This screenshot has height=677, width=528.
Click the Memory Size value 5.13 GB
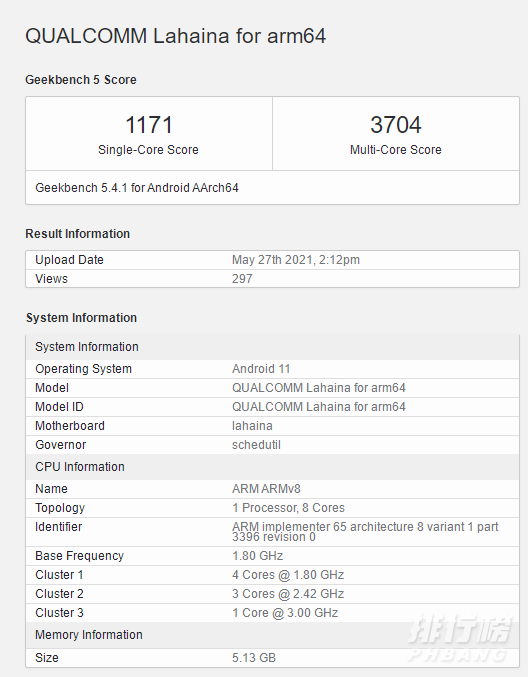(x=254, y=658)
